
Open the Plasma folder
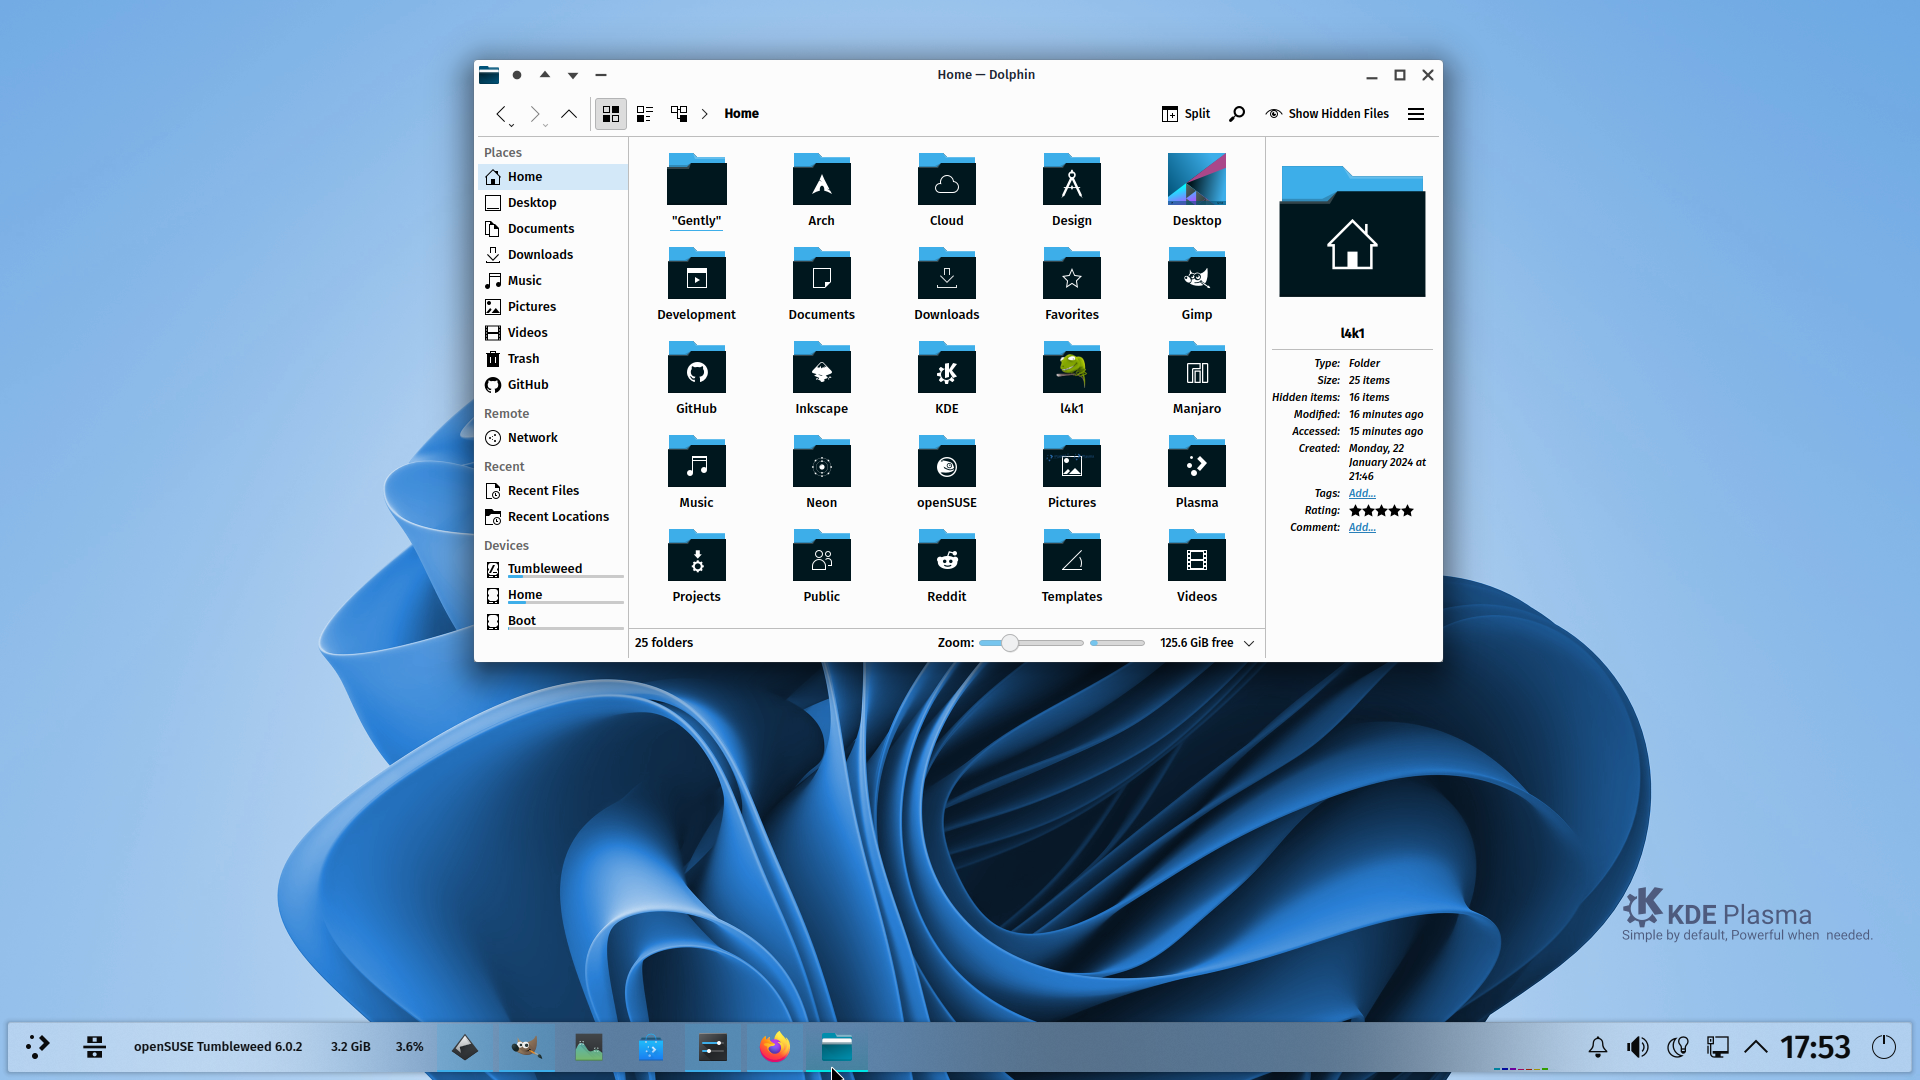(x=1196, y=472)
